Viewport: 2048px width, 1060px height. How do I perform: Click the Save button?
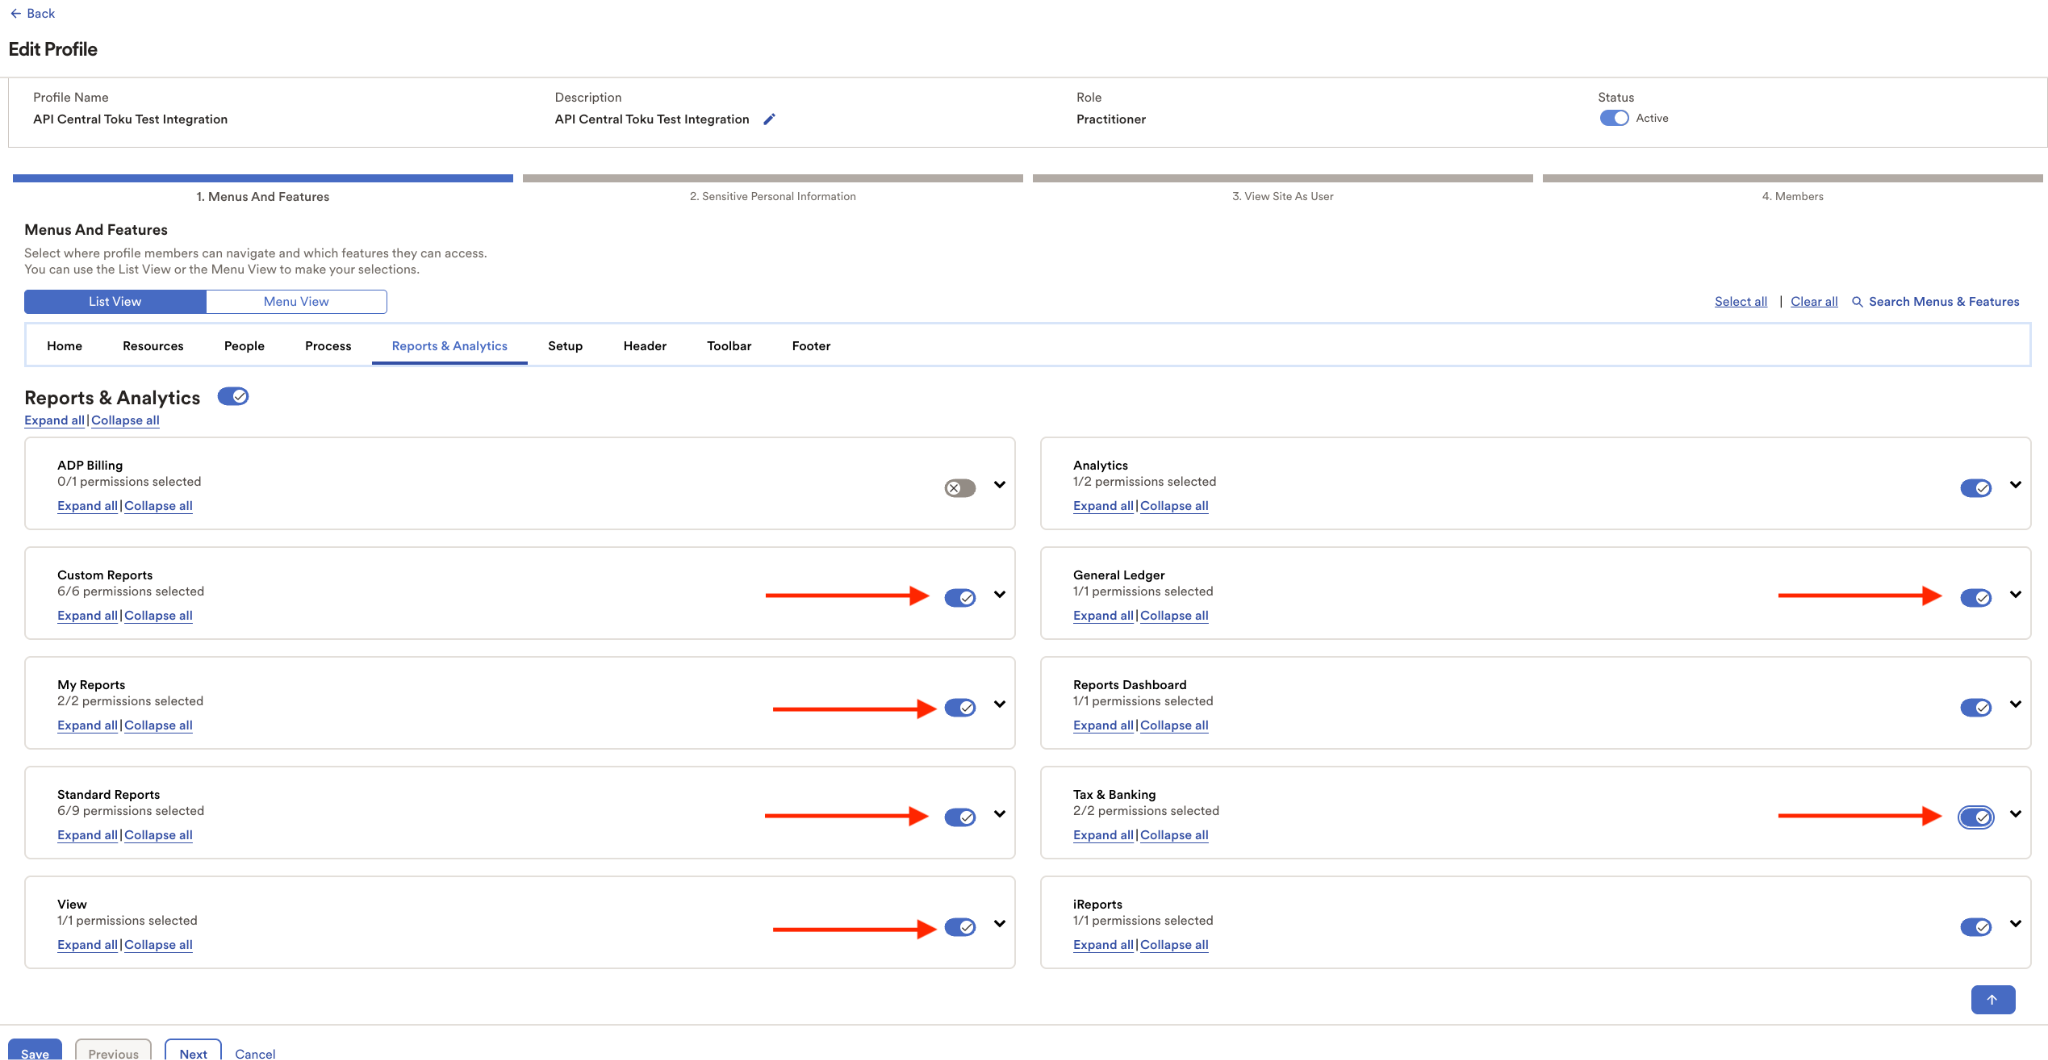[35, 1051]
